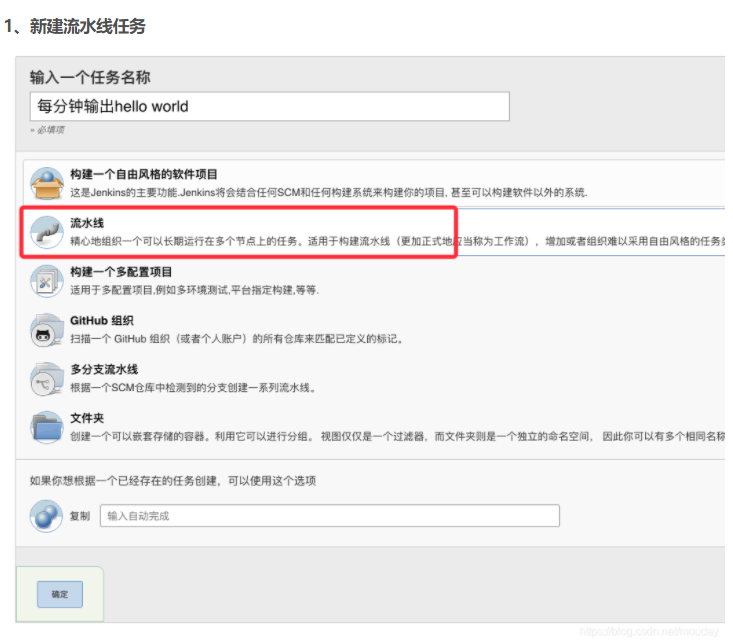Select 构建一个多配置项目 title
733x643 pixels.
121,272
